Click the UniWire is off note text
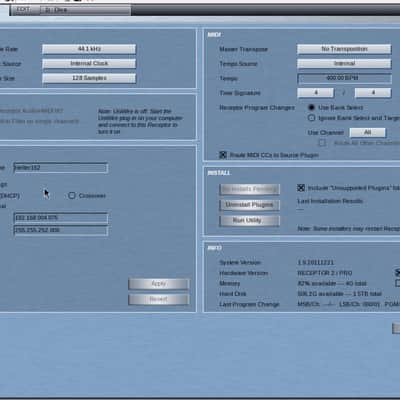Viewport: 400px width, 400px height. (x=140, y=121)
